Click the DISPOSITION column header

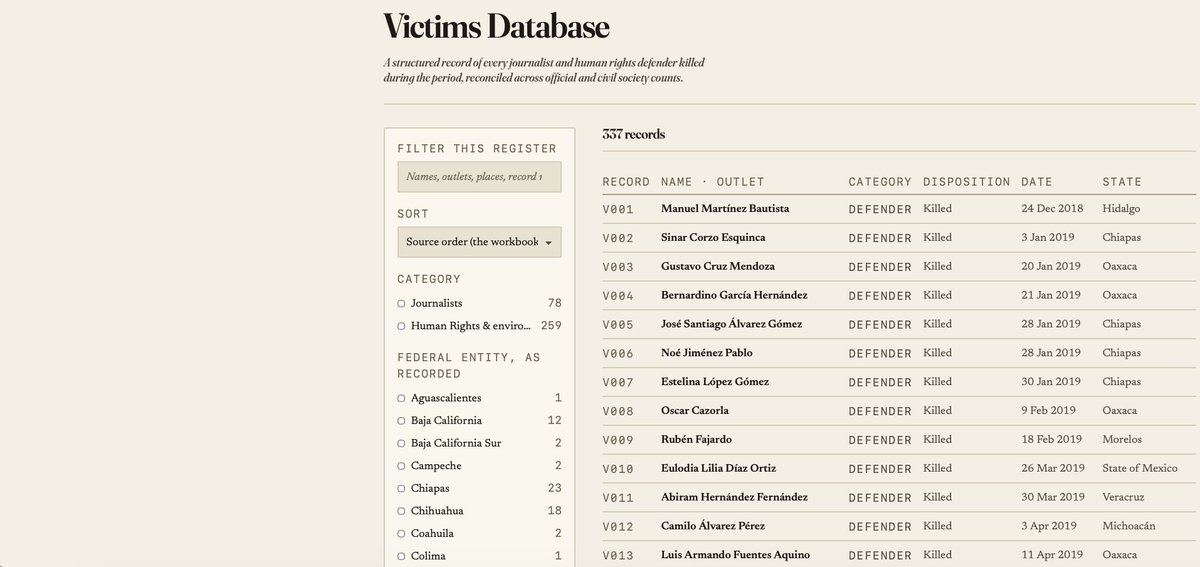point(966,182)
